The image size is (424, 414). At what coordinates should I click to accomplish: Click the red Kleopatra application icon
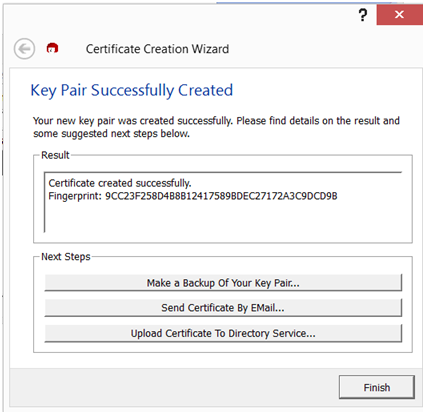pyautogui.click(x=52, y=48)
